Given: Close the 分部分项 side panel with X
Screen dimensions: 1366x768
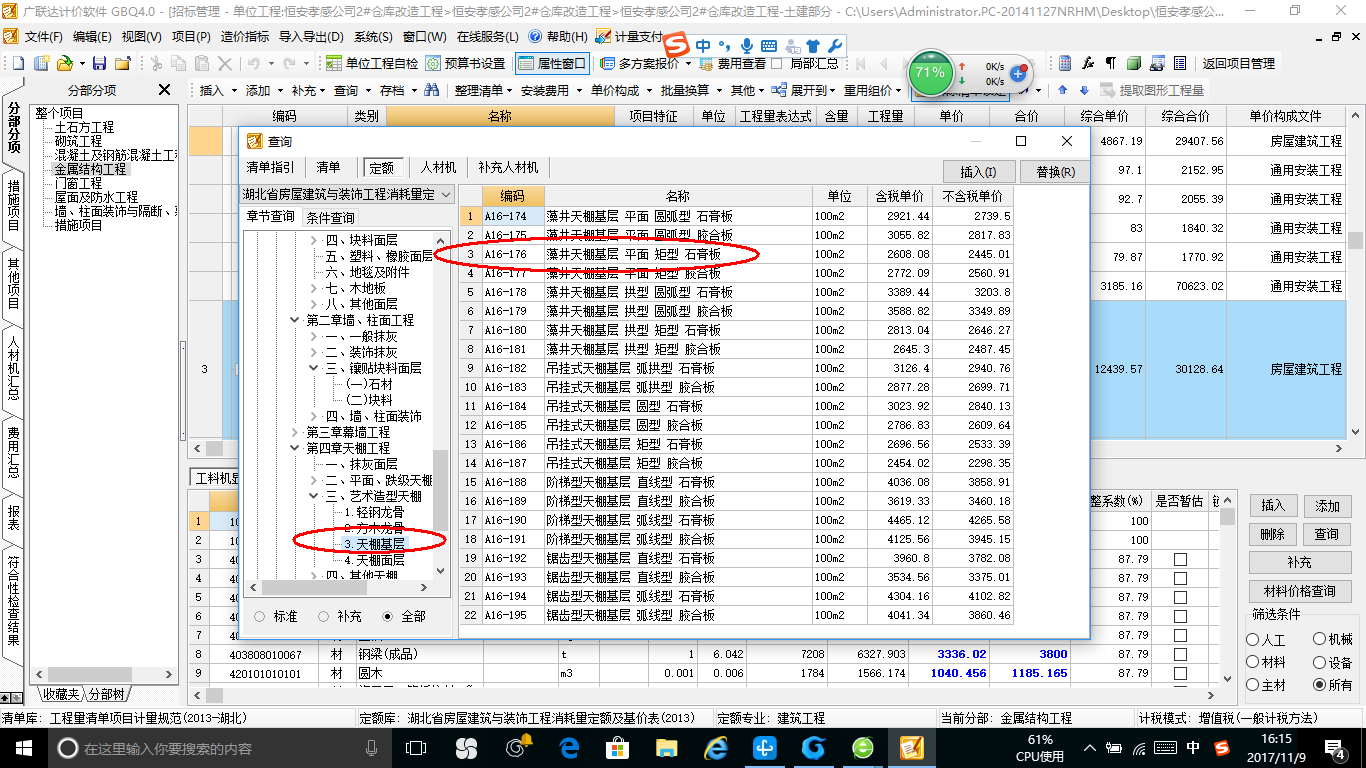Looking at the screenshot, I should point(165,90).
